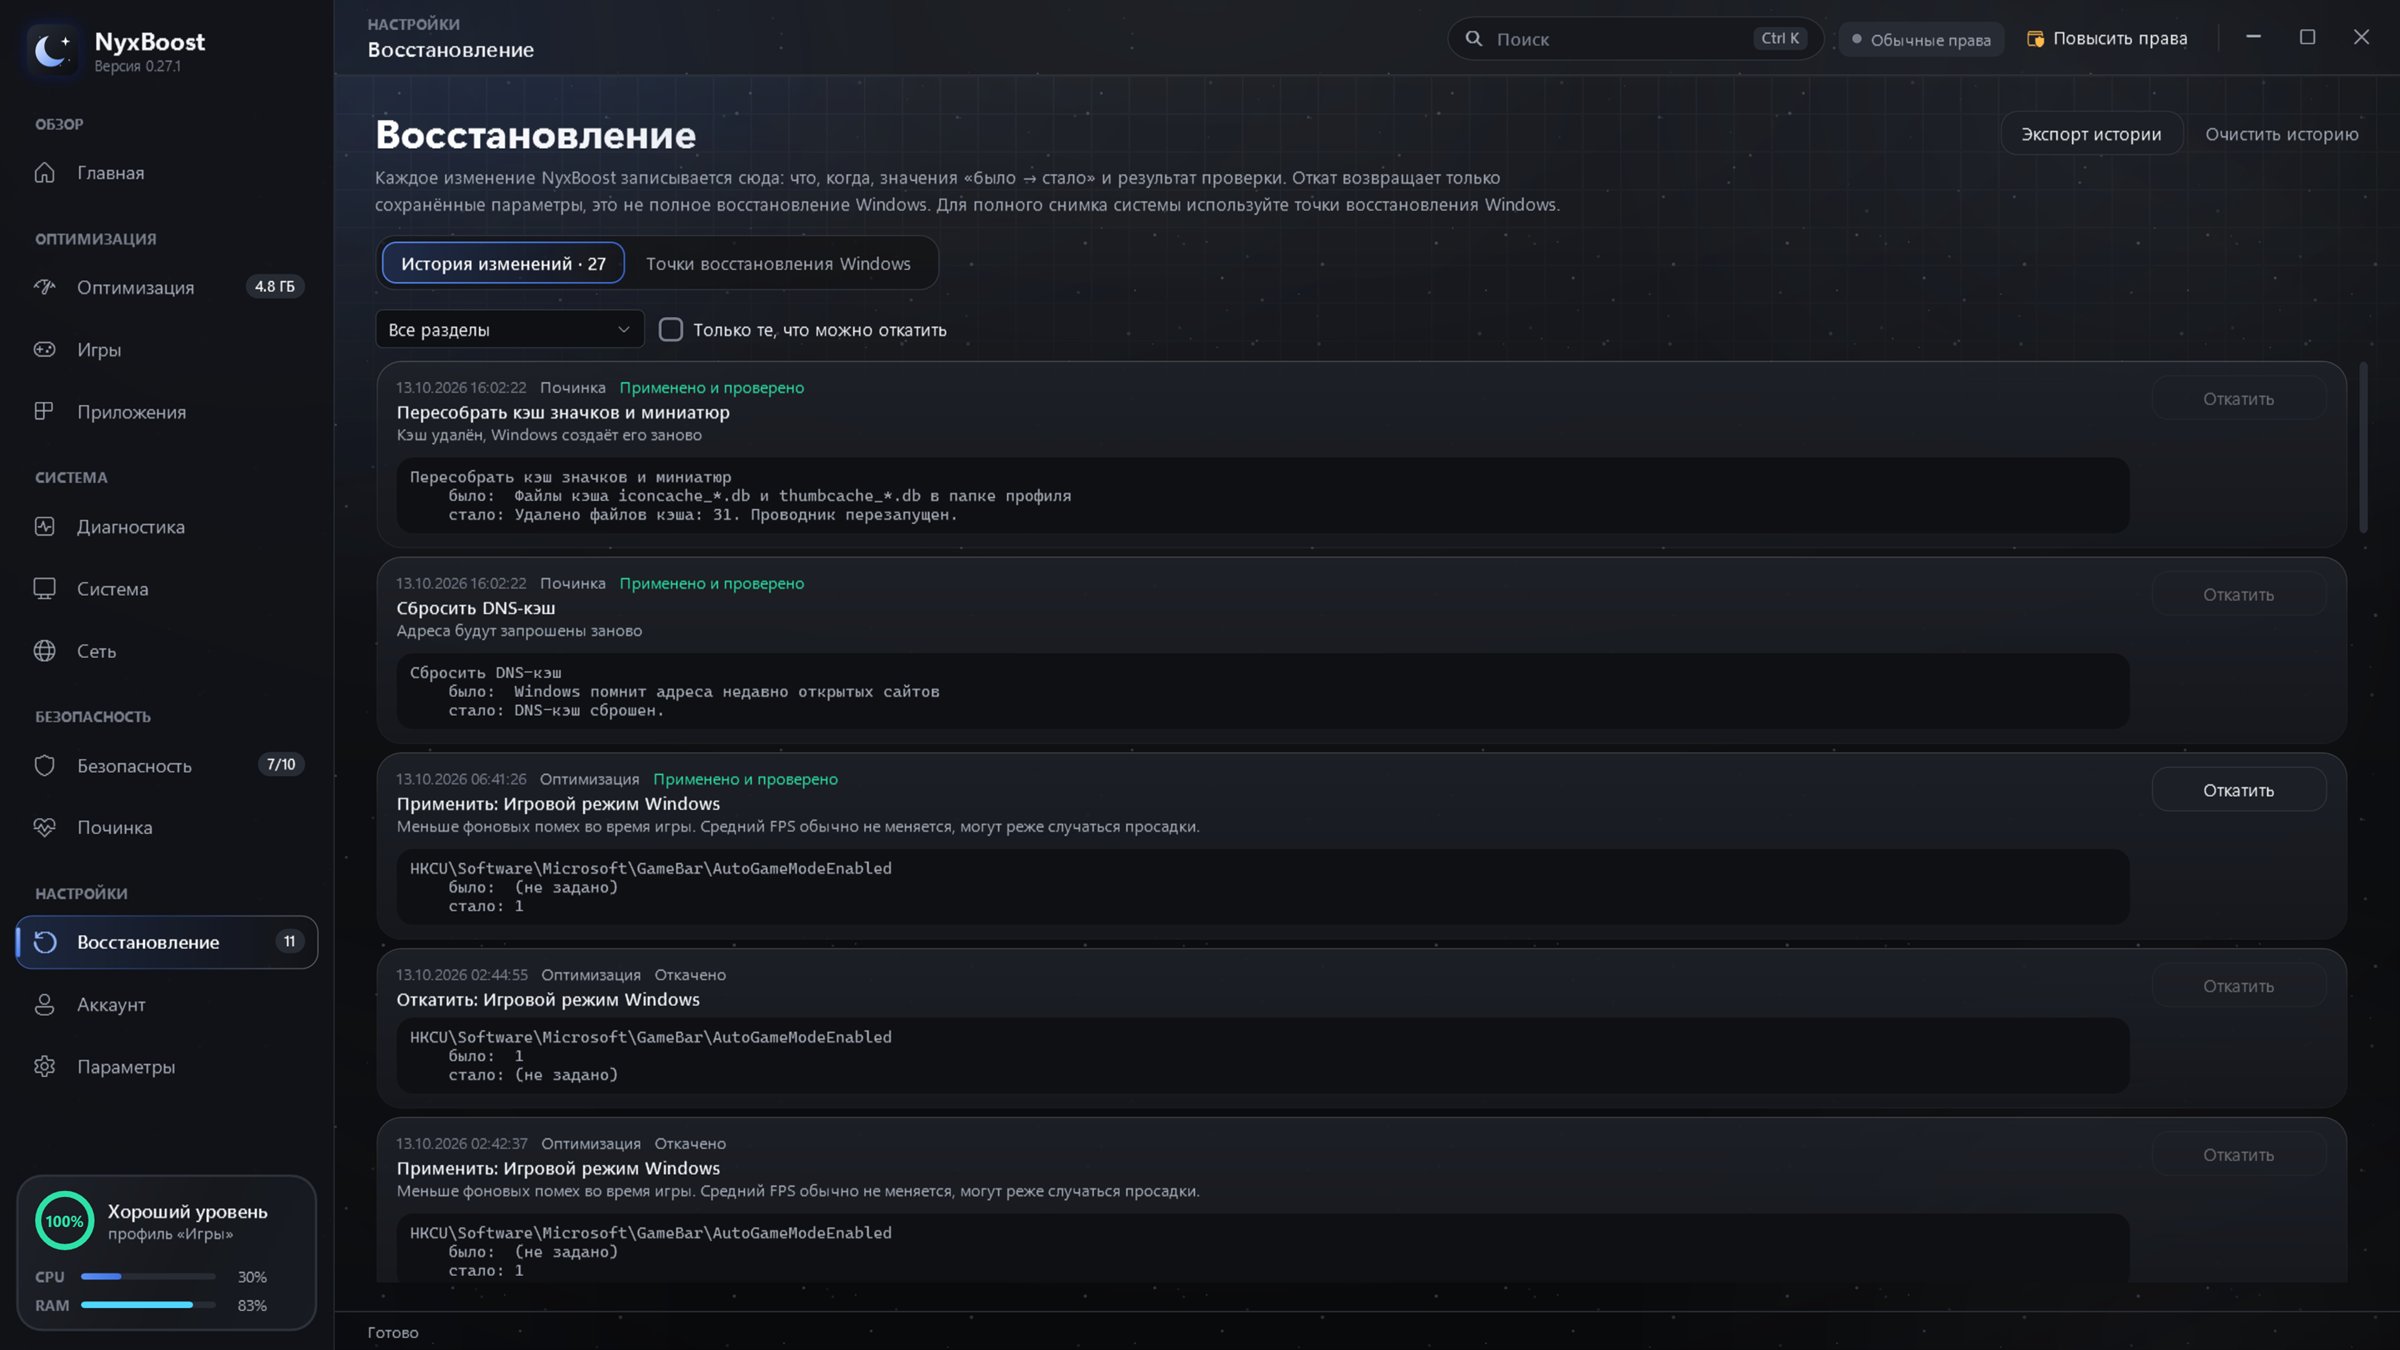Viewport: 2400px width, 1350px height.
Task: Click the 100% health ring indicator
Action: [64, 1220]
